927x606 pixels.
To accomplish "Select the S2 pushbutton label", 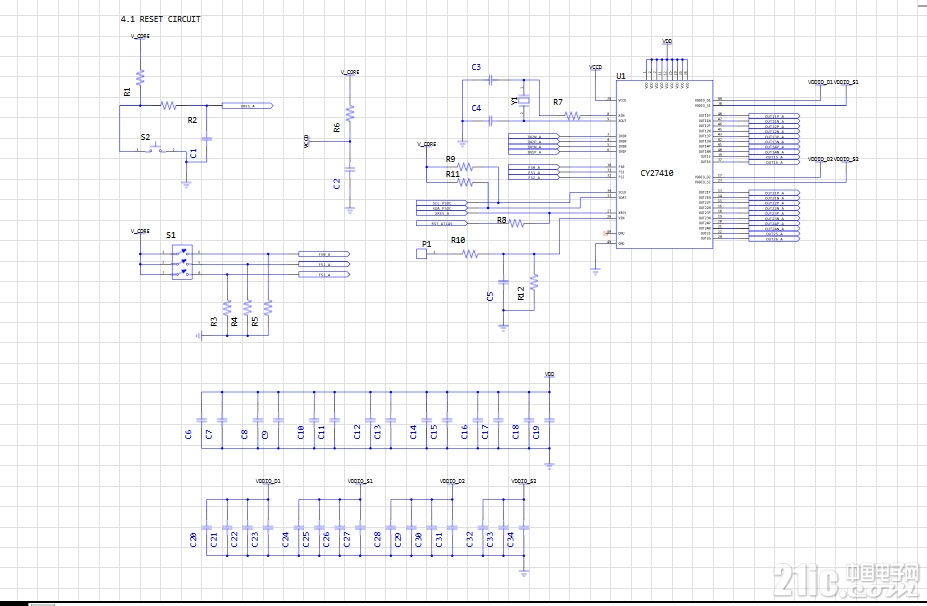I will (x=145, y=137).
